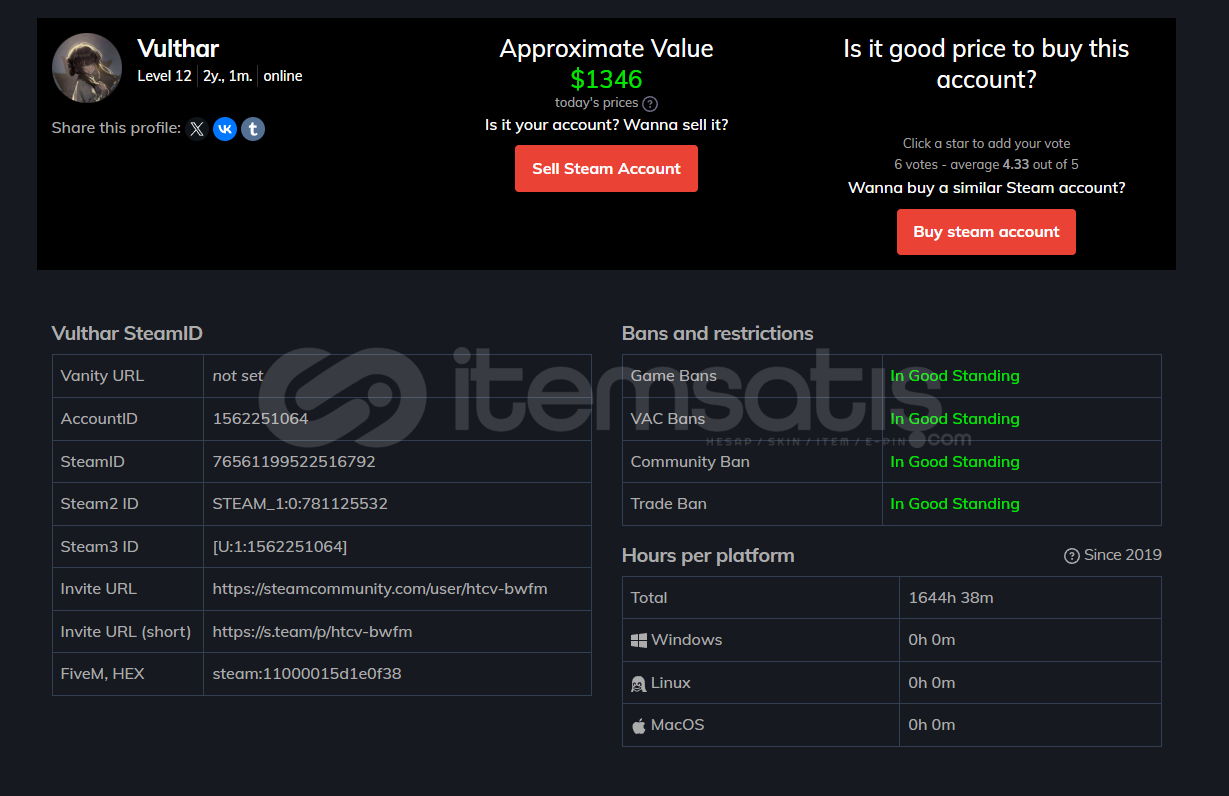1229x796 pixels.
Task: Share profile via the VK icon
Action: (x=225, y=129)
